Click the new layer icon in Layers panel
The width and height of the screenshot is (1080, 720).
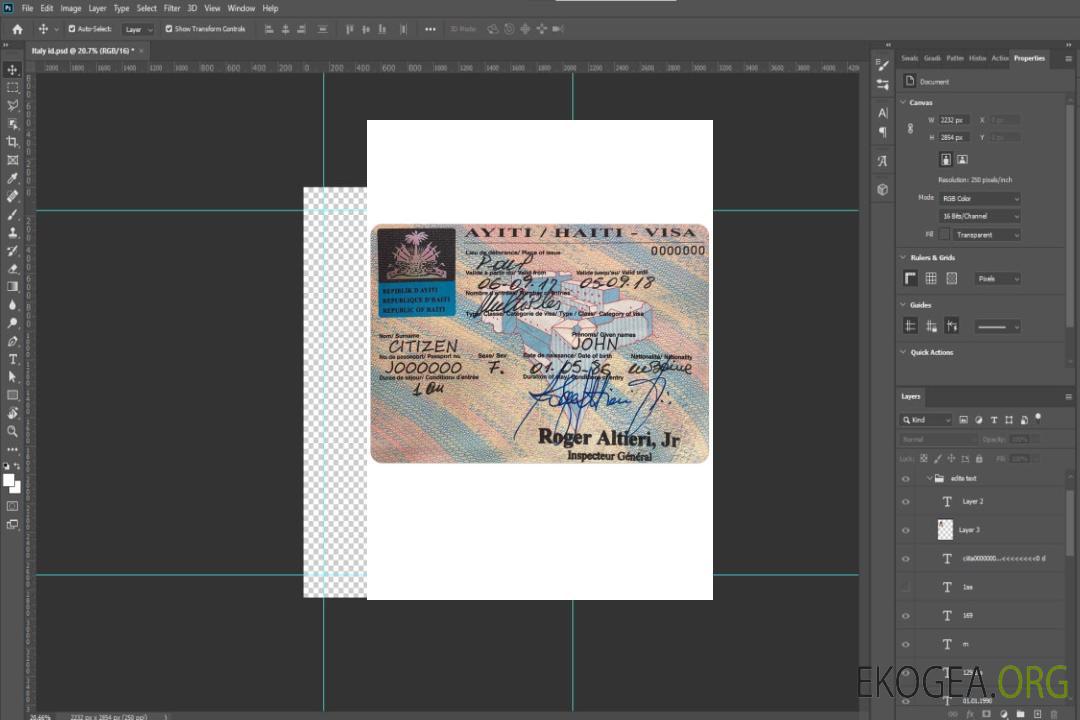1037,714
